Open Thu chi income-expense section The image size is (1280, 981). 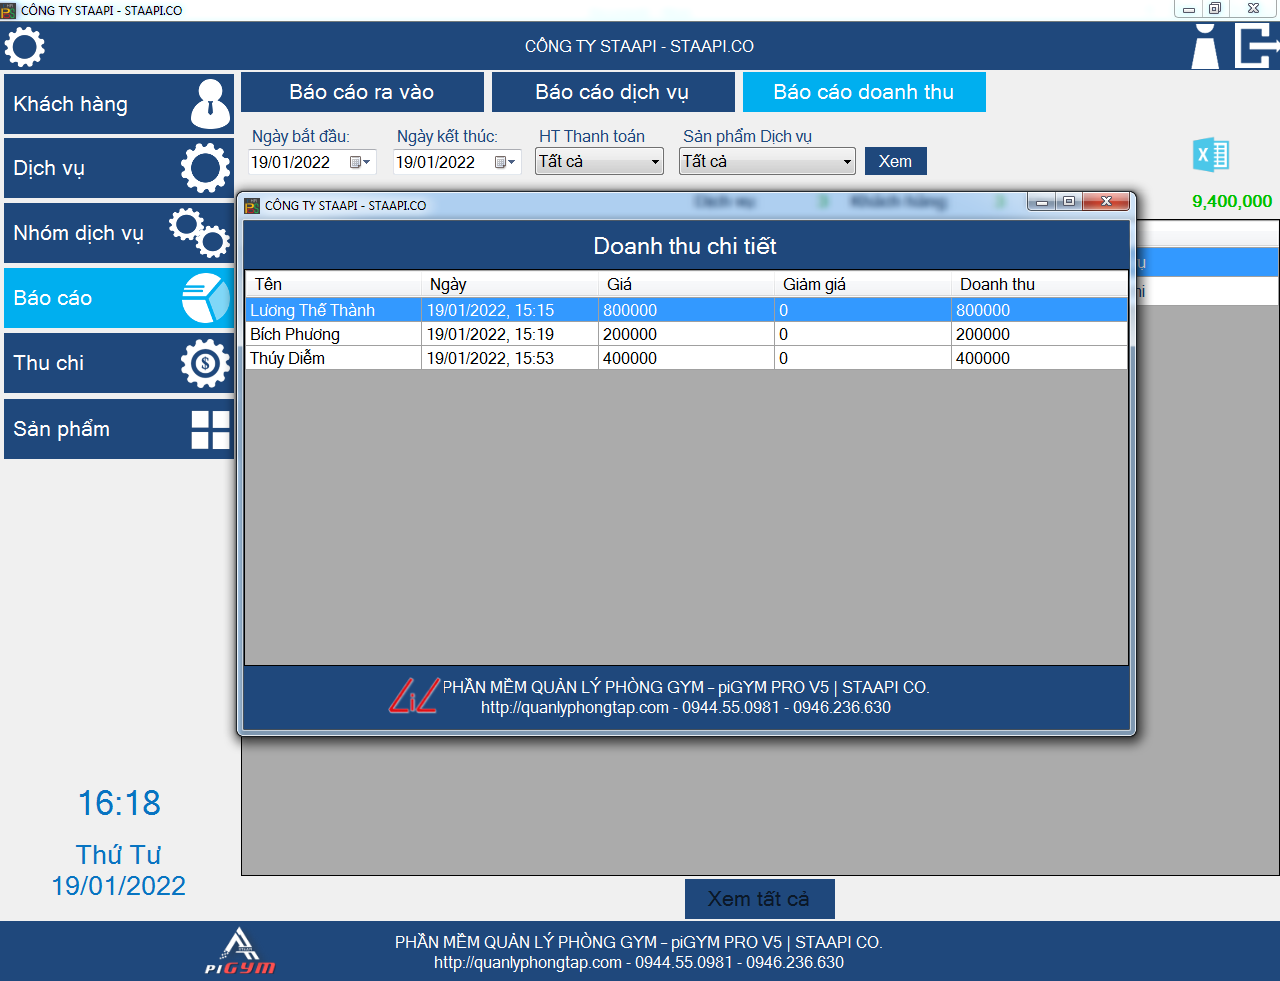point(119,363)
